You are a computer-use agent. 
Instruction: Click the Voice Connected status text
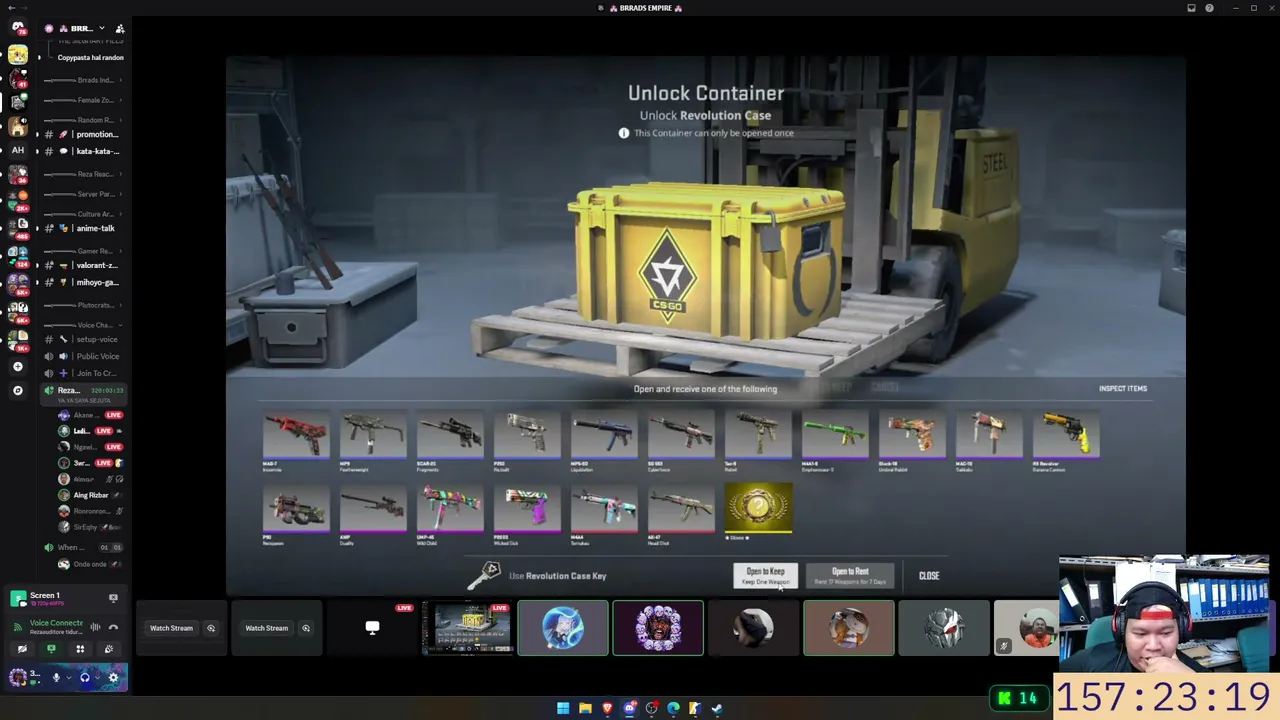56,623
